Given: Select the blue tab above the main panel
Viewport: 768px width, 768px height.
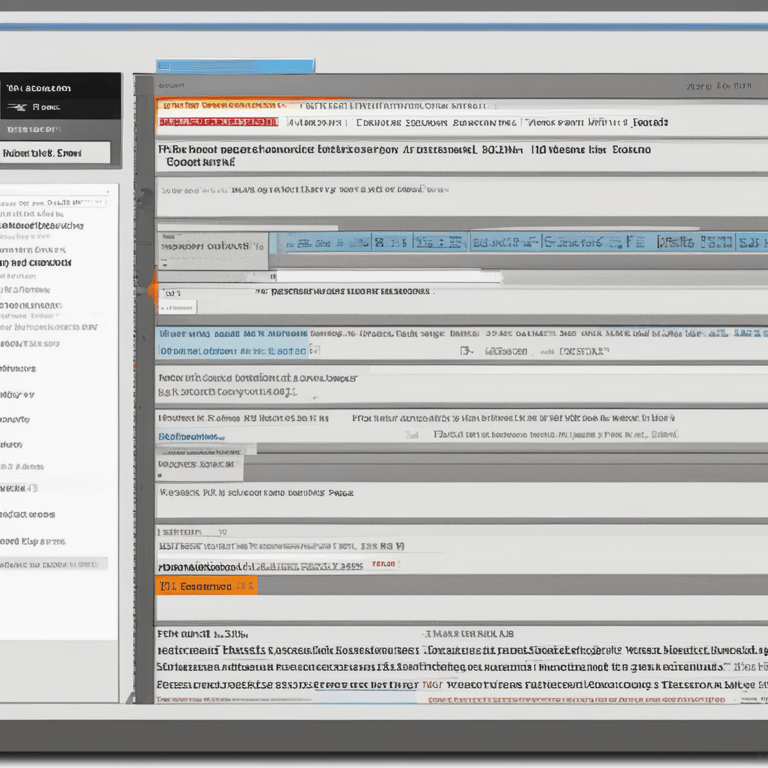Looking at the screenshot, I should 235,66.
